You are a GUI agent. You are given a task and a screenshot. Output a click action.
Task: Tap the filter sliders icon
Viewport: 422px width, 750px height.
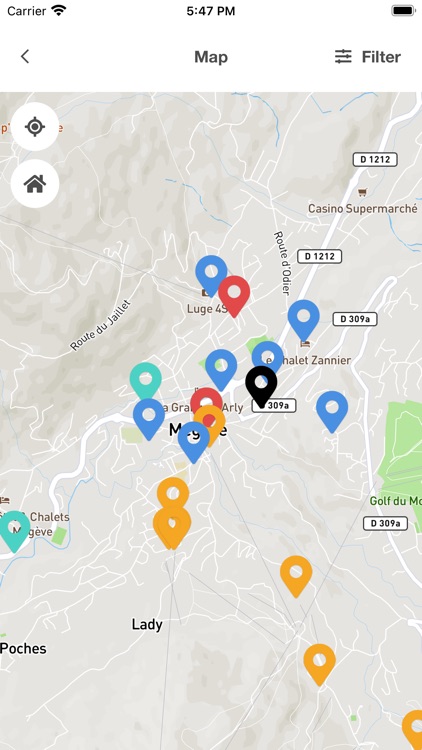tap(343, 56)
